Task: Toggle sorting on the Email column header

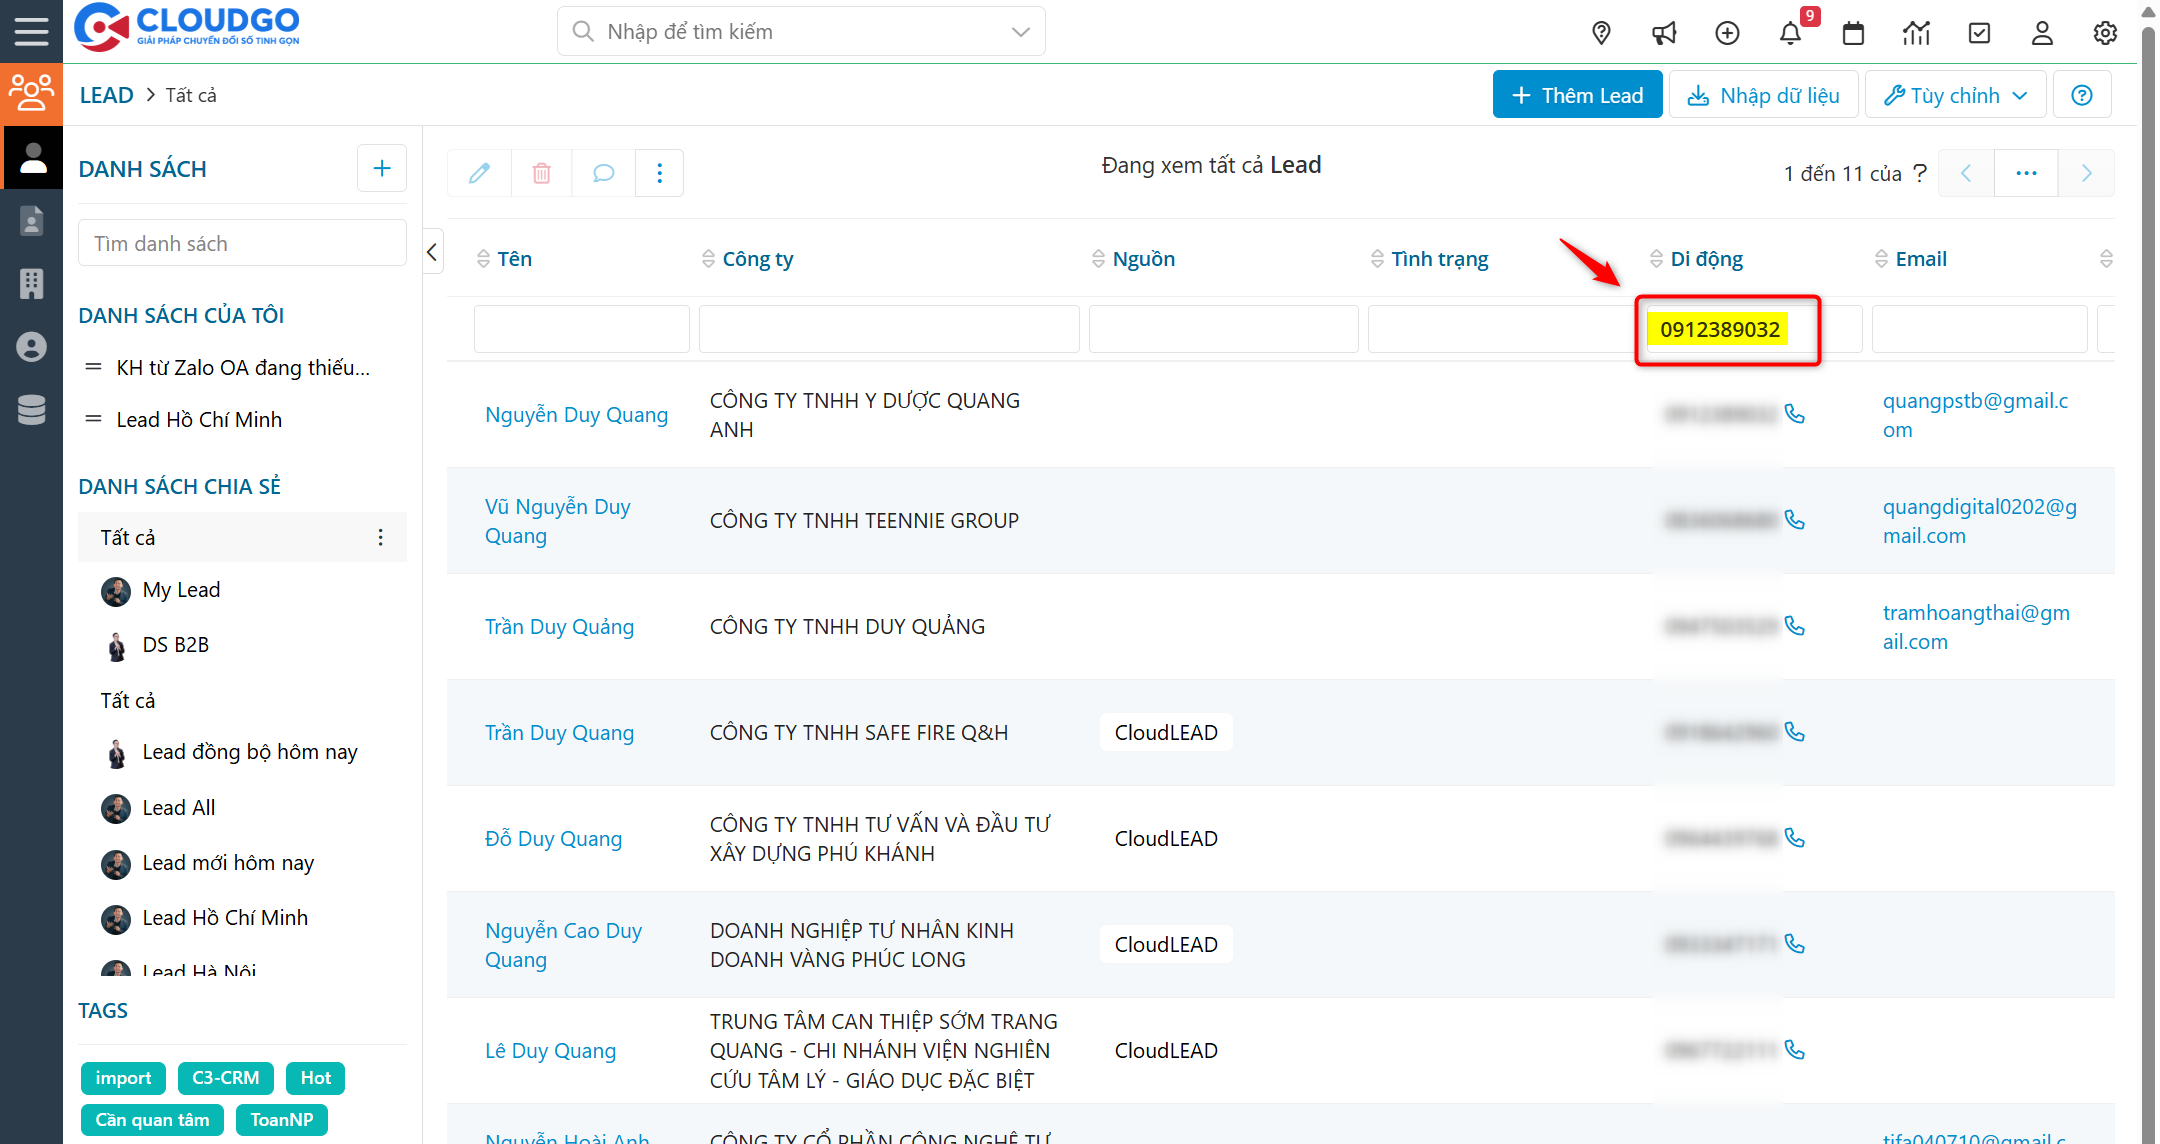Action: point(1881,258)
